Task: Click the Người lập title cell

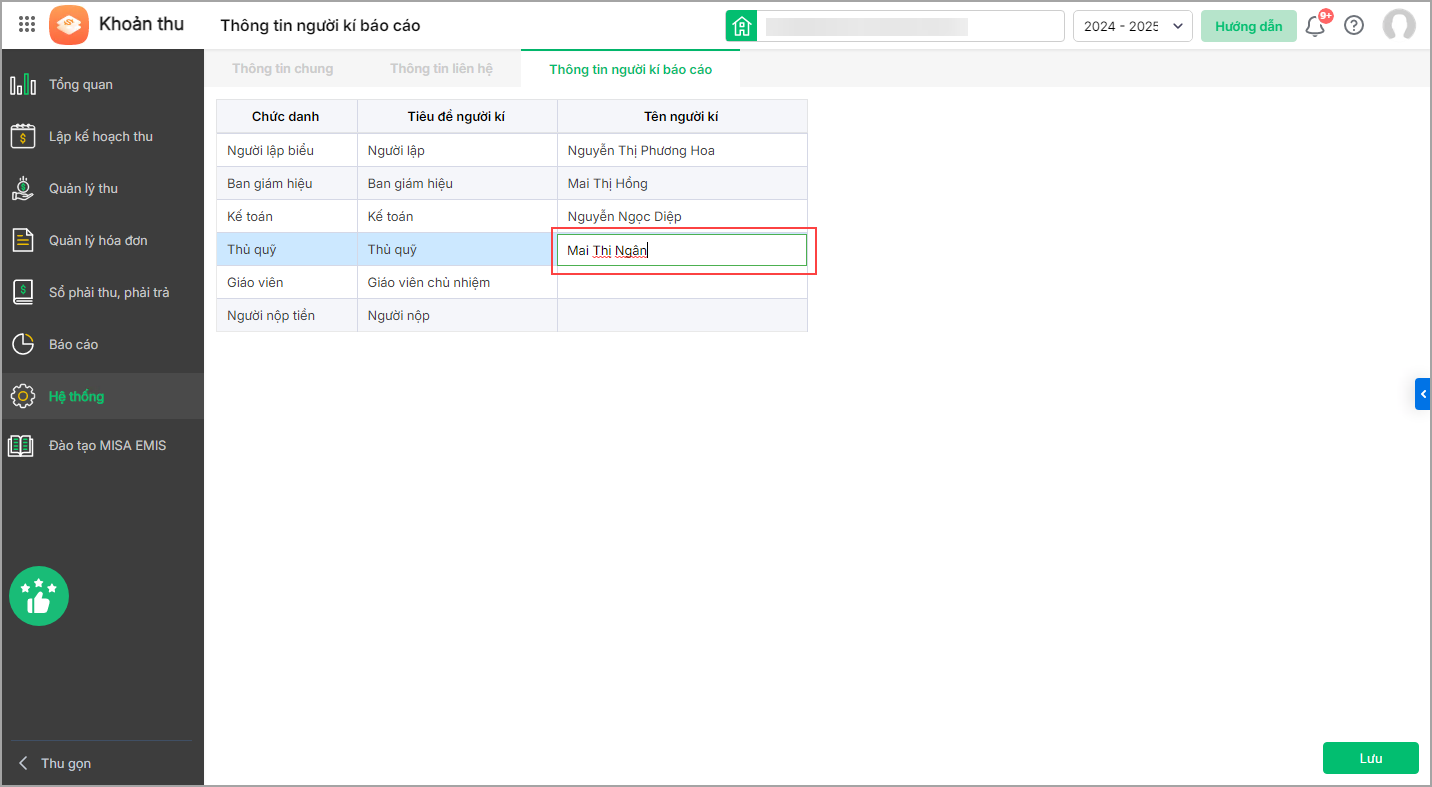Action: point(457,150)
